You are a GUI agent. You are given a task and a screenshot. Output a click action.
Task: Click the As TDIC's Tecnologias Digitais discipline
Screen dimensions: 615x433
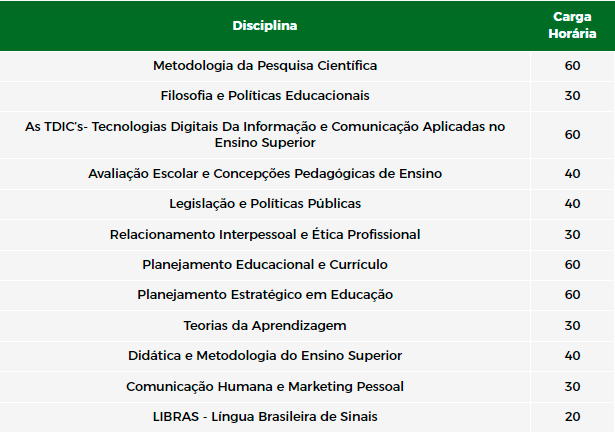[x=265, y=135]
